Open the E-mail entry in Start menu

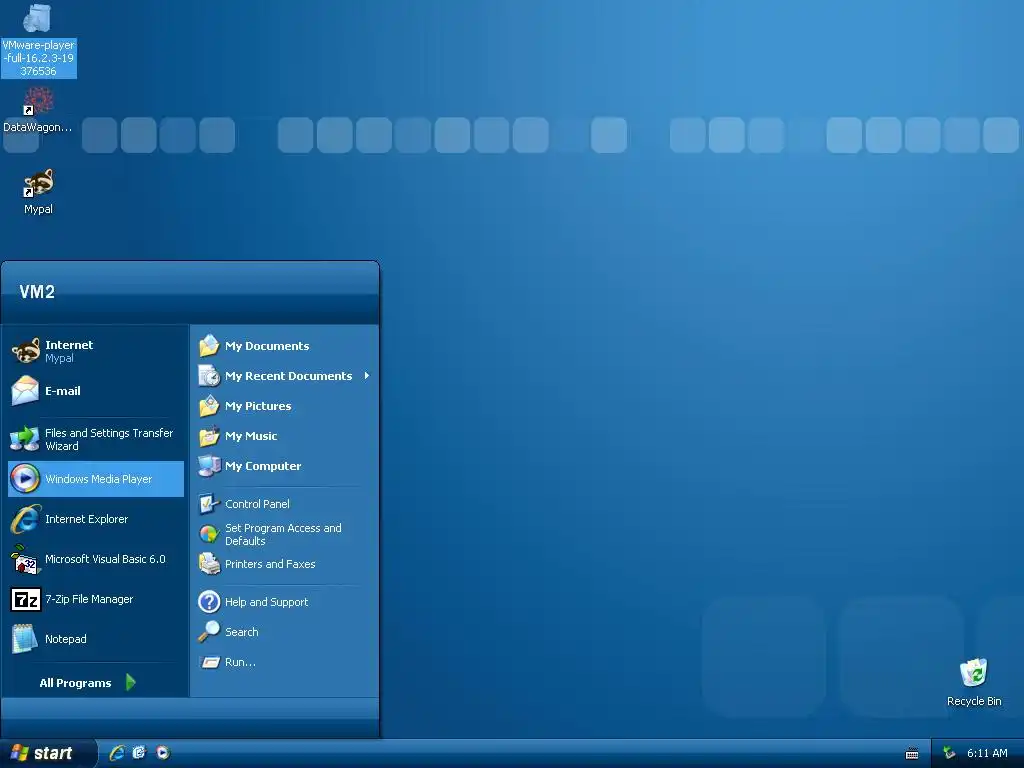(x=96, y=391)
